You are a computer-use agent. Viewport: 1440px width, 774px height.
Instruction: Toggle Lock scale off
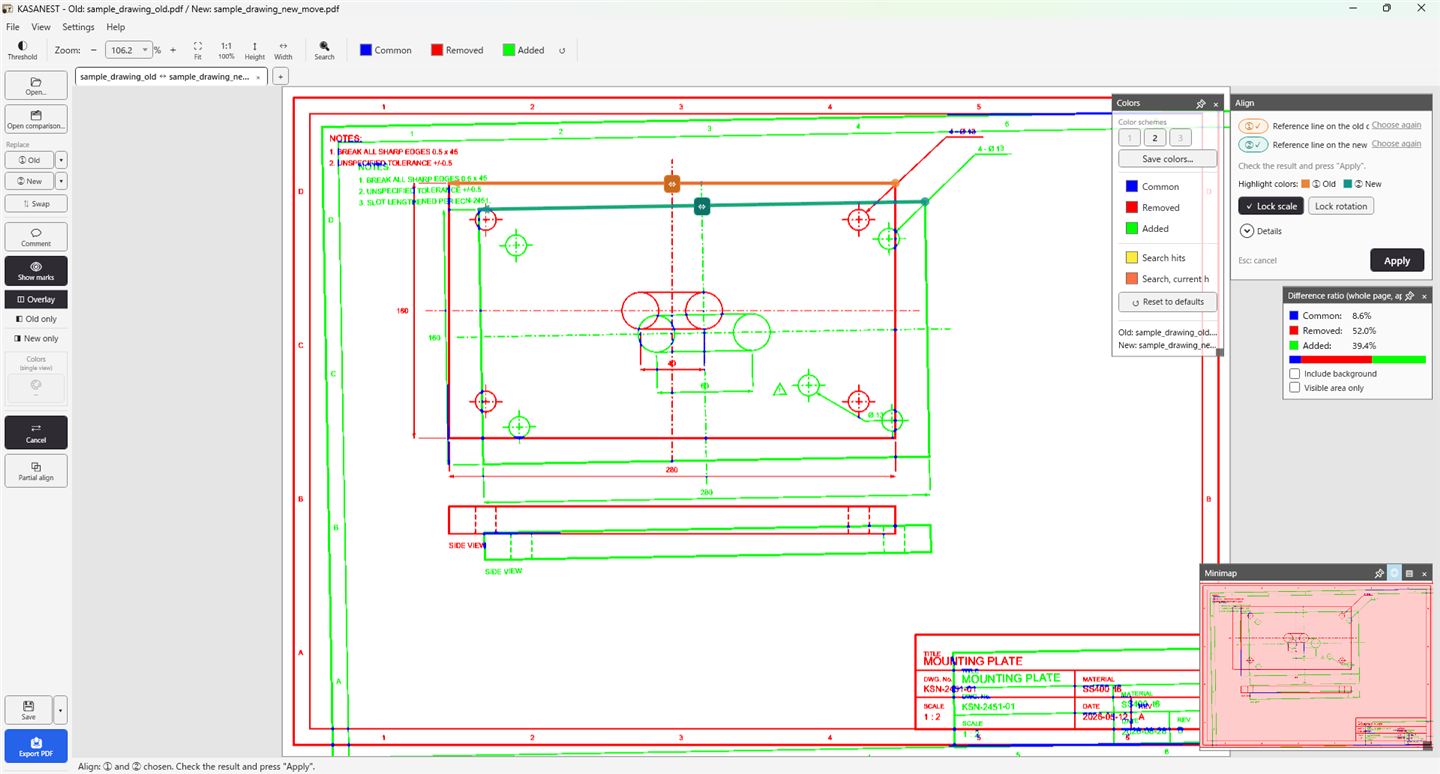point(1271,206)
